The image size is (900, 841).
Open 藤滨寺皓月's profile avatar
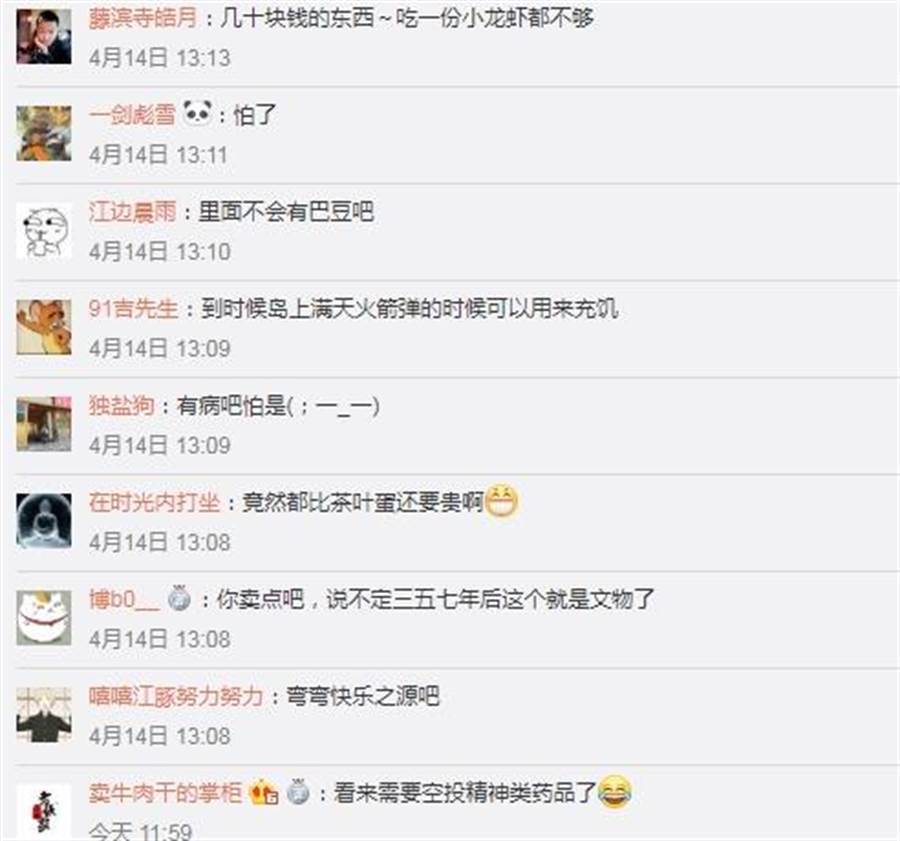tap(44, 36)
